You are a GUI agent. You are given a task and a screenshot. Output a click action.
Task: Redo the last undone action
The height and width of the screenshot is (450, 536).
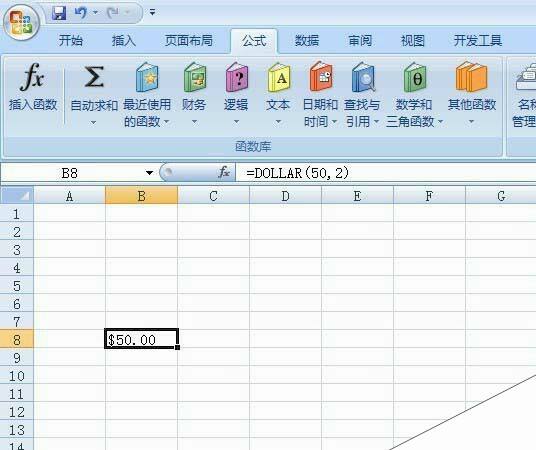113,13
